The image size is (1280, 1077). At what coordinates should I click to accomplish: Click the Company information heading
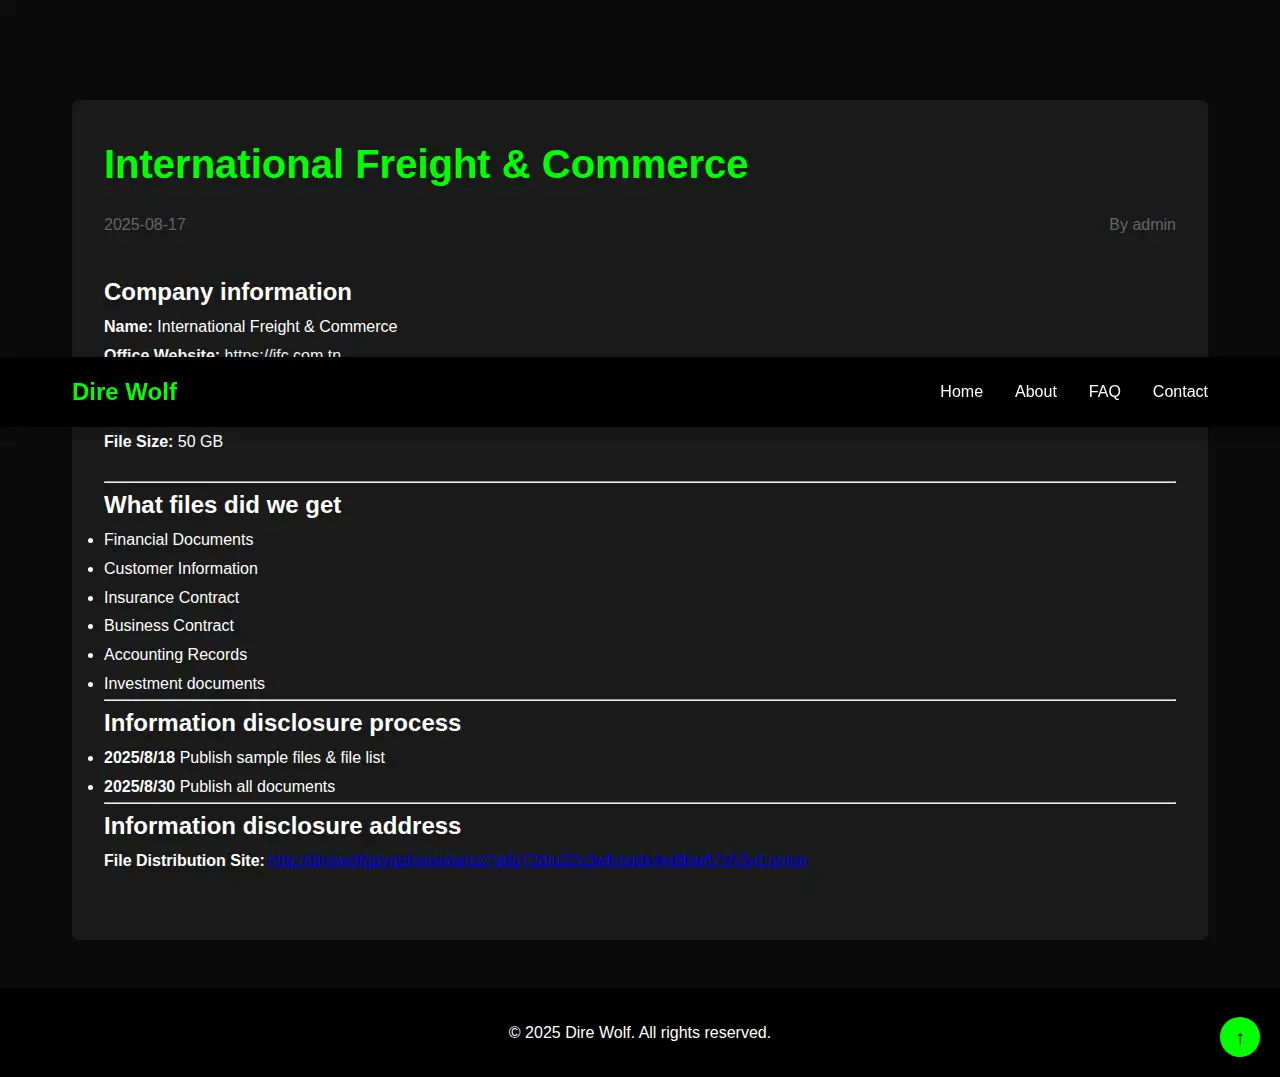[x=228, y=292]
